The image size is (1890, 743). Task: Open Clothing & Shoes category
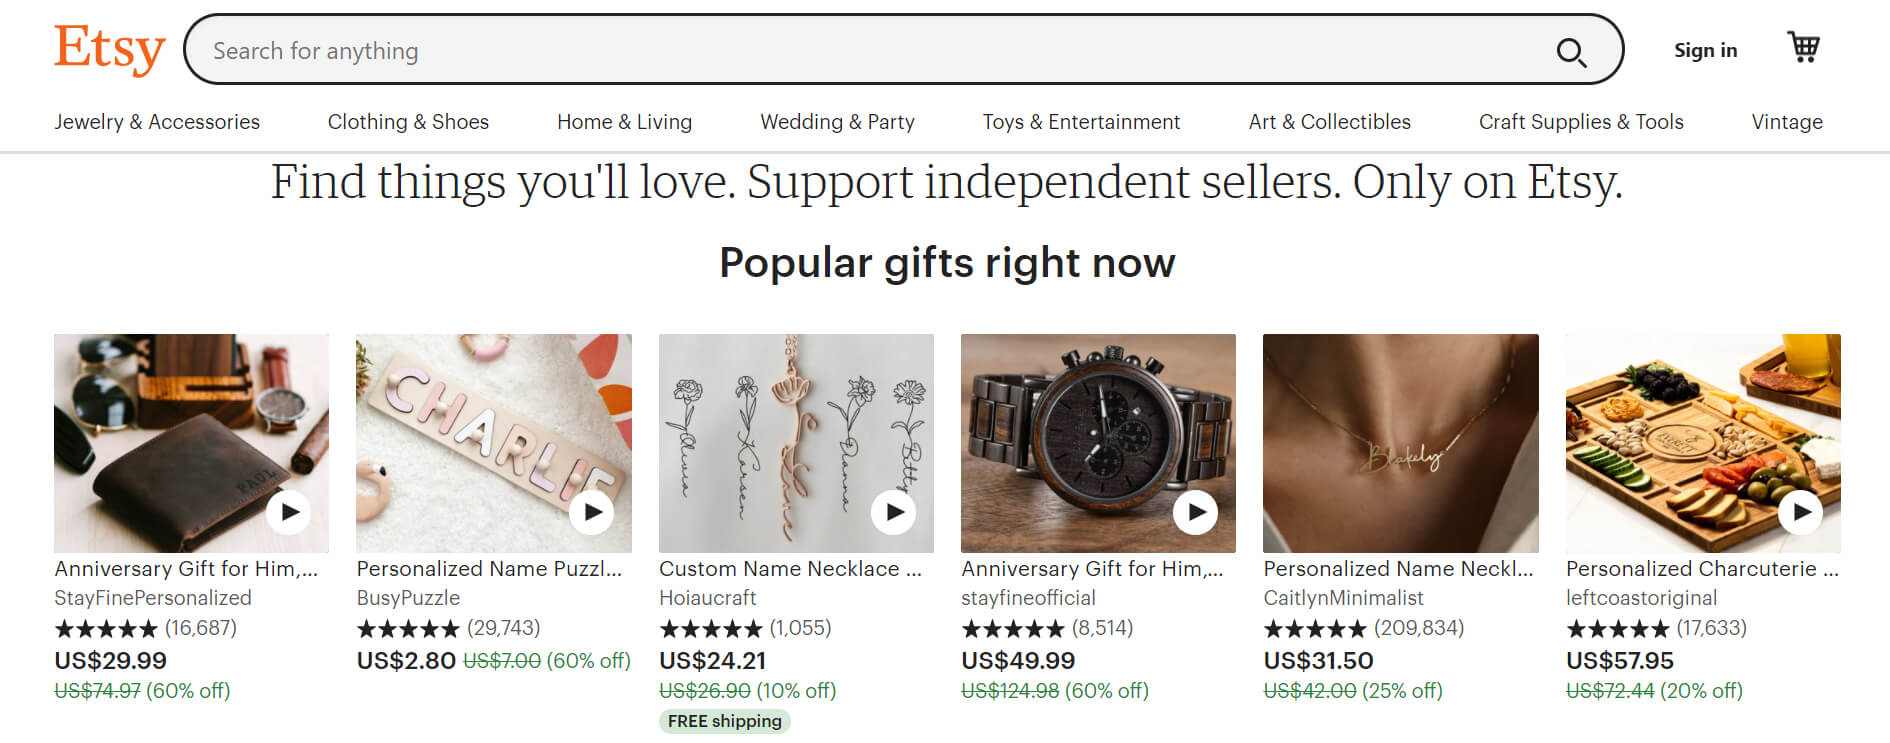pyautogui.click(x=408, y=122)
